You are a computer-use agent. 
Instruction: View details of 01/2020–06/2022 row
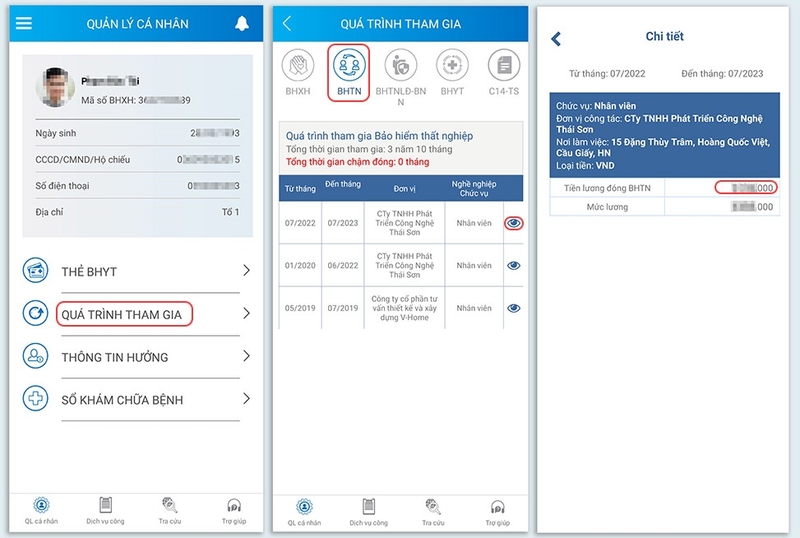[514, 265]
